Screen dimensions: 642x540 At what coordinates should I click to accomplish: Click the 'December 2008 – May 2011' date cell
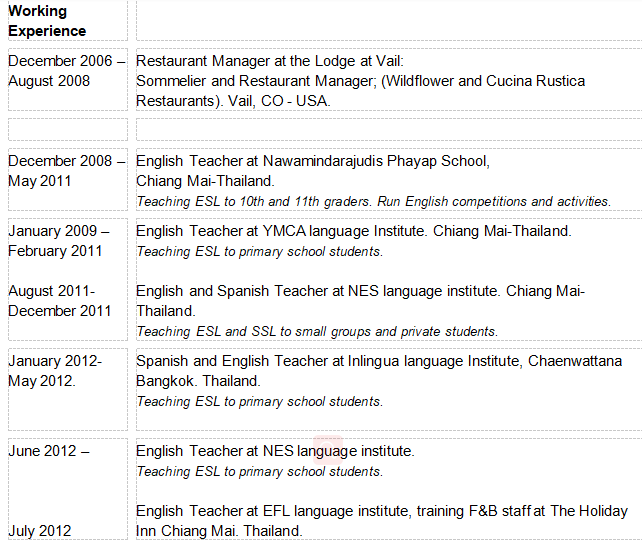[x=67, y=171]
